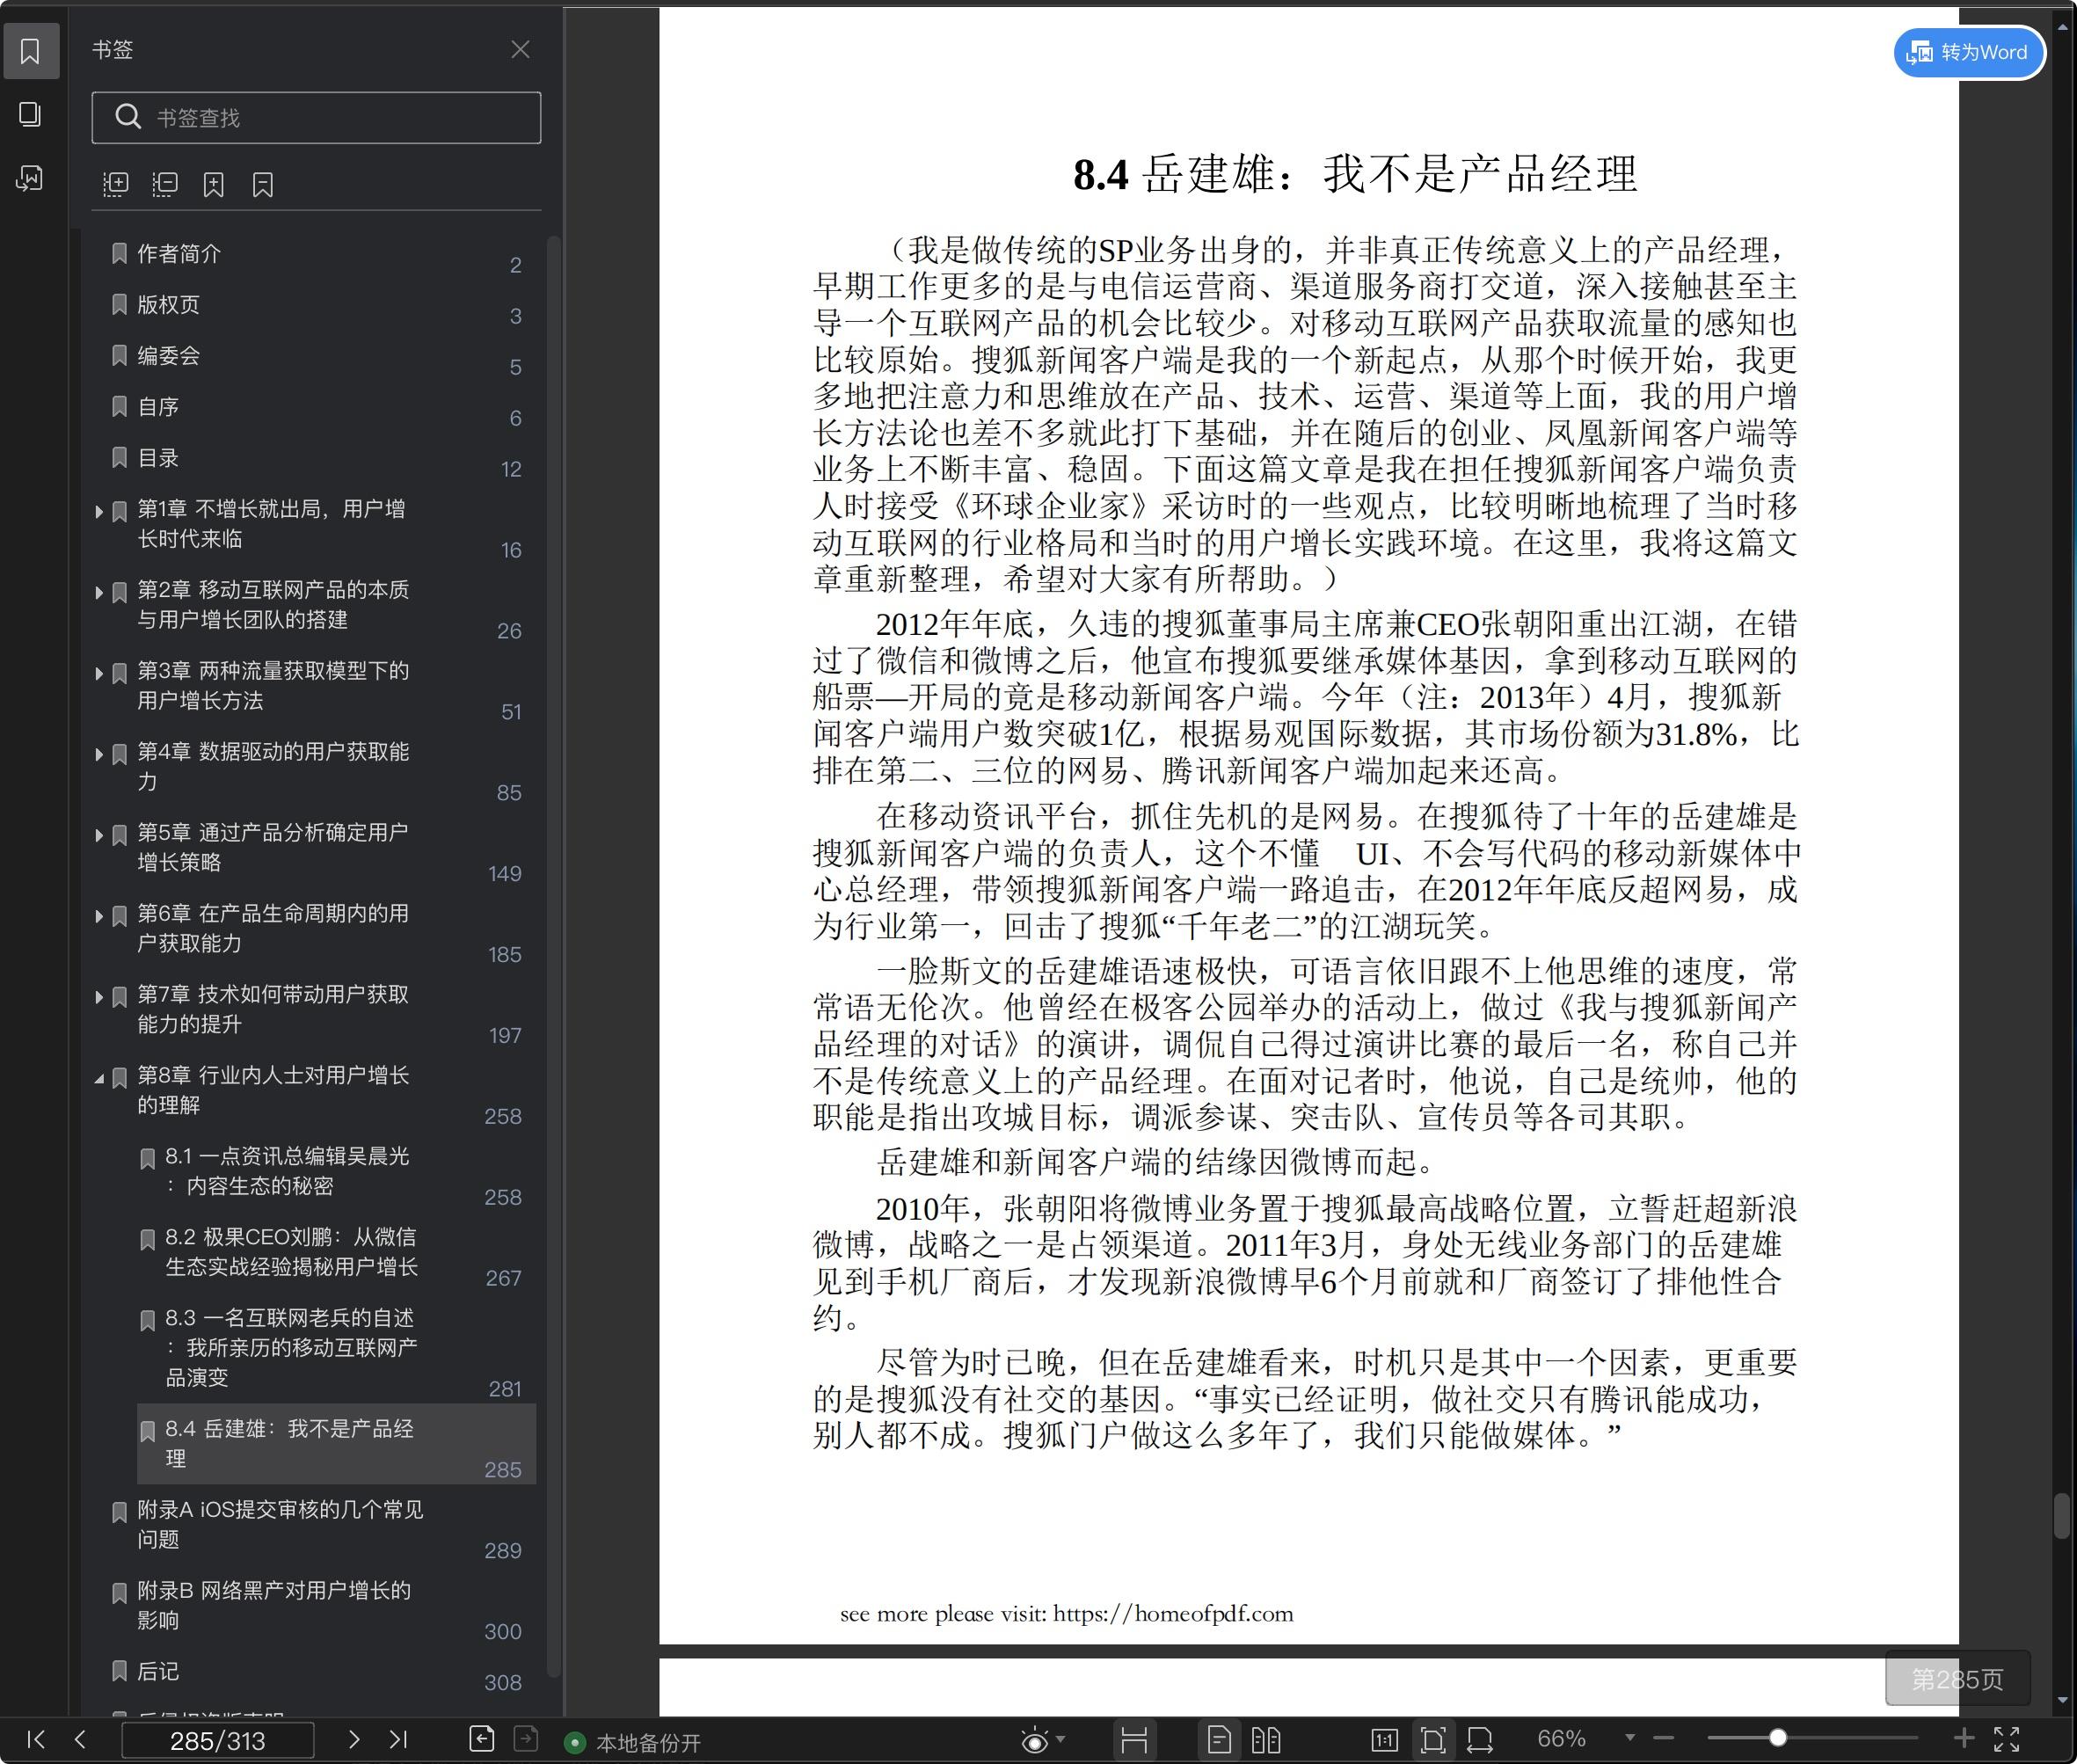
Task: Select bookmark 8.4 岳建雄：我不是产品经理
Action: coord(336,1444)
